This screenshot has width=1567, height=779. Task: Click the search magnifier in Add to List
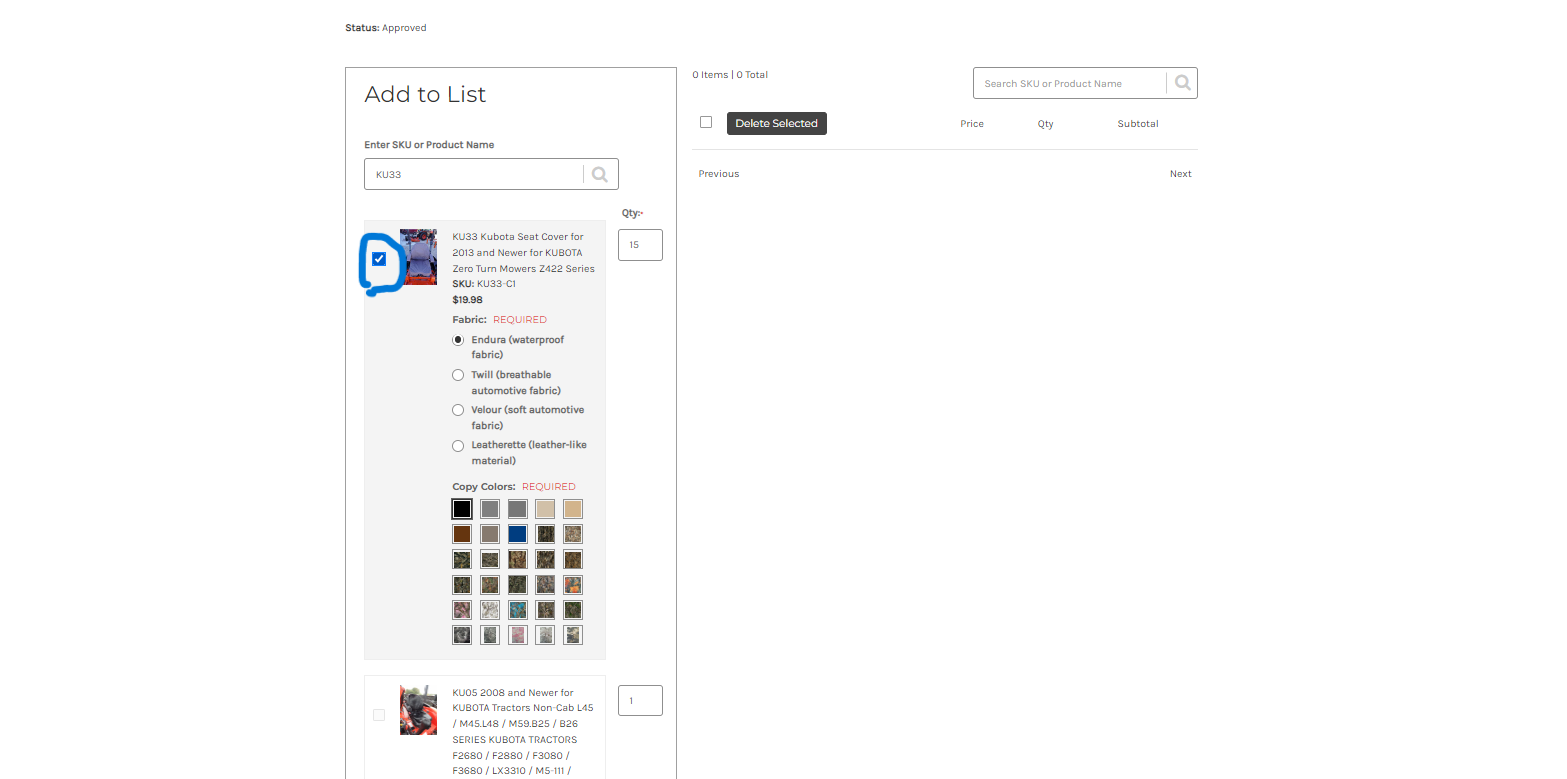click(x=600, y=174)
